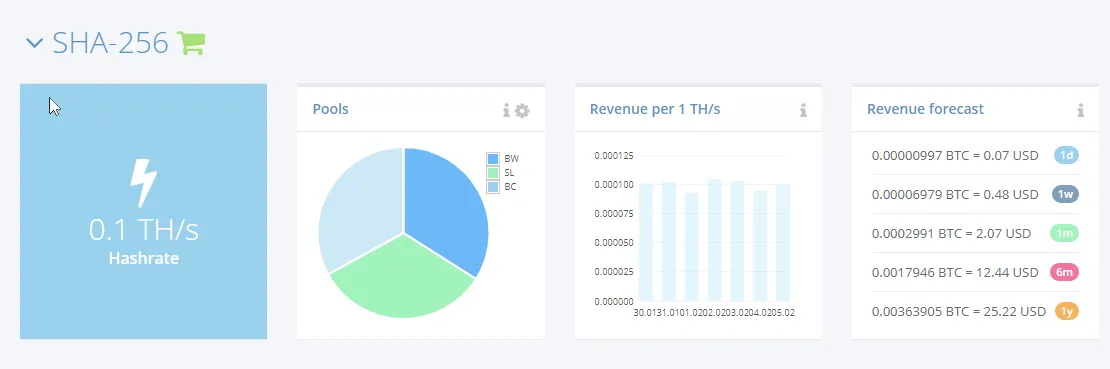This screenshot has height=369, width=1110.
Task: Click the 0.000125 axis label
Action: pyautogui.click(x=614, y=156)
